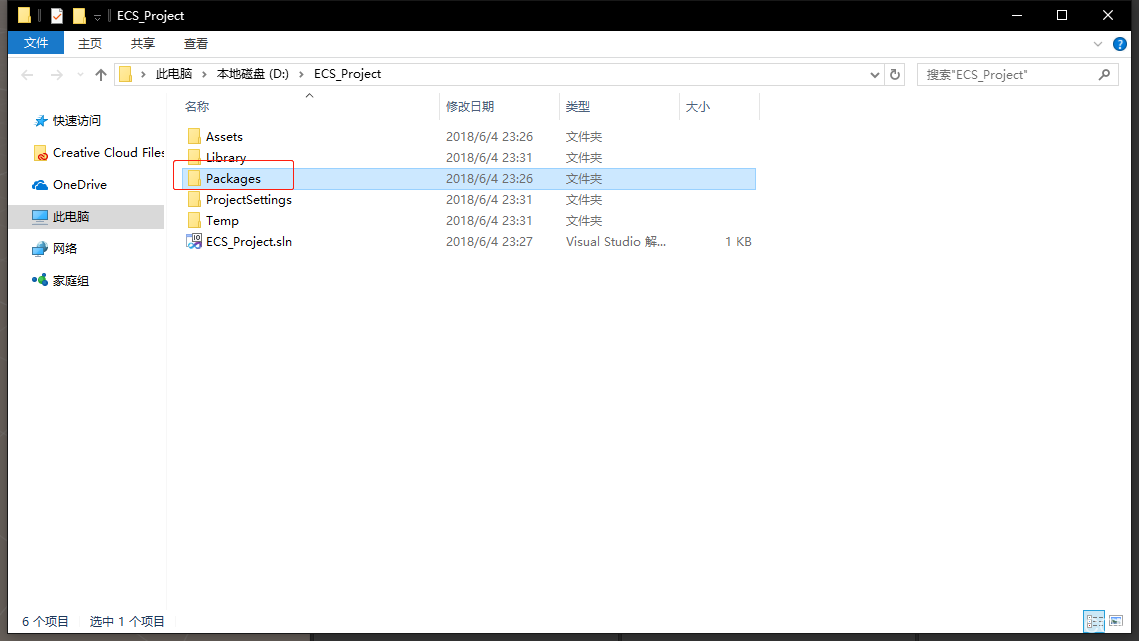Click the Temp folder icon
The height and width of the screenshot is (641, 1139).
click(194, 221)
